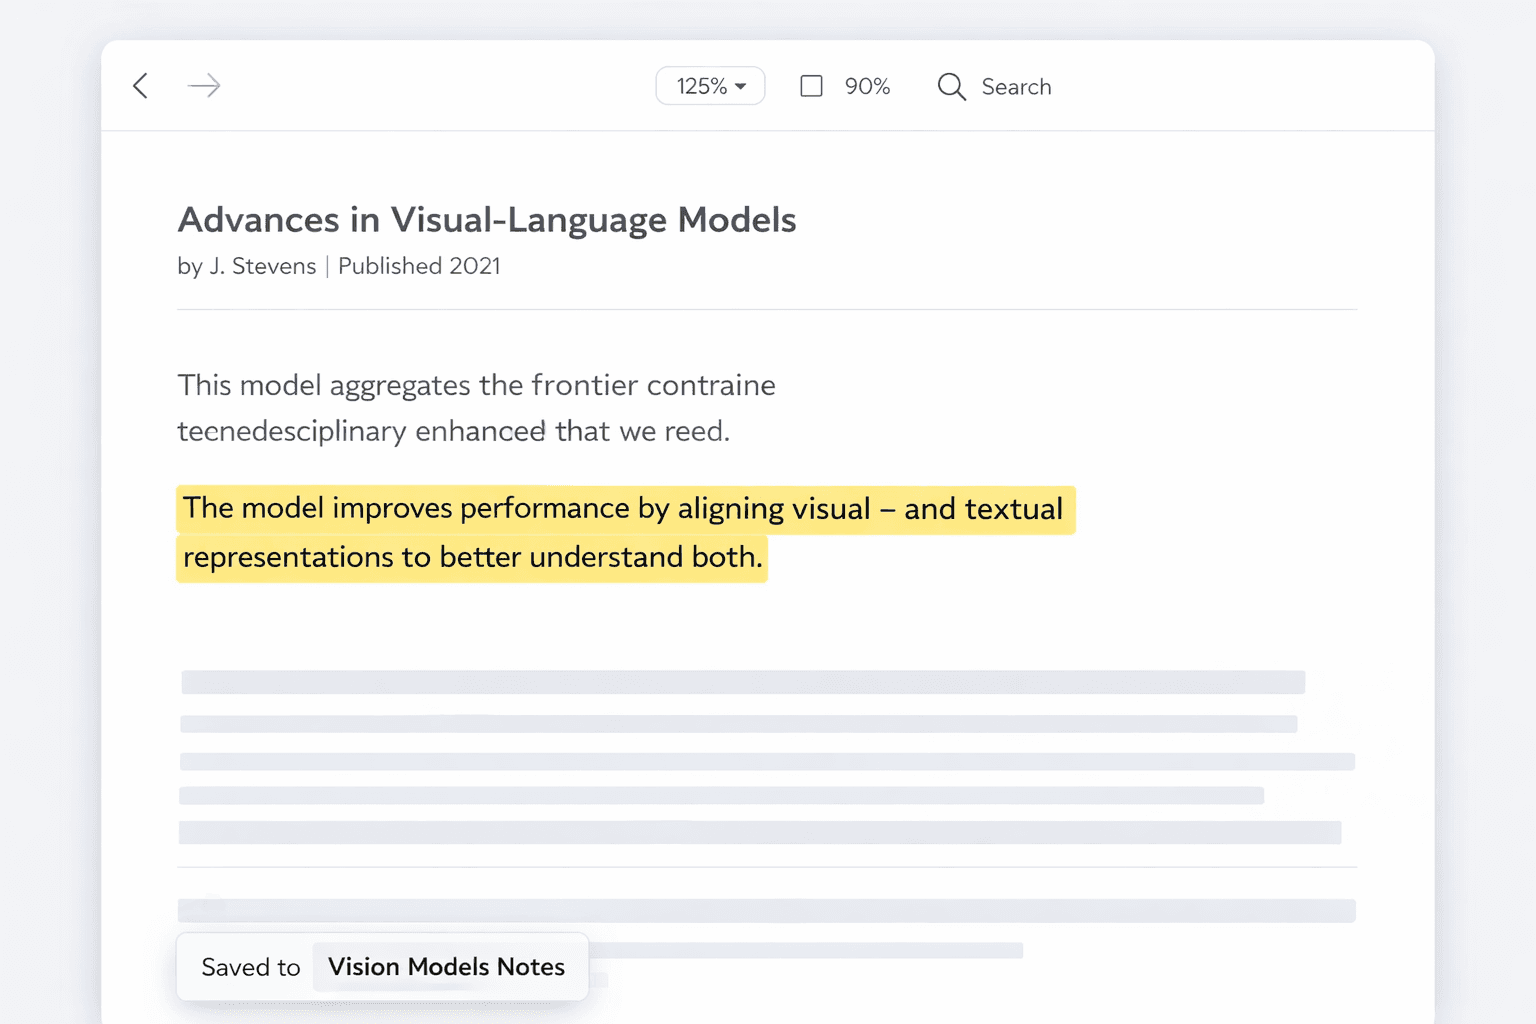Click the Published 2021 text
Image resolution: width=1536 pixels, height=1024 pixels.
[419, 266]
